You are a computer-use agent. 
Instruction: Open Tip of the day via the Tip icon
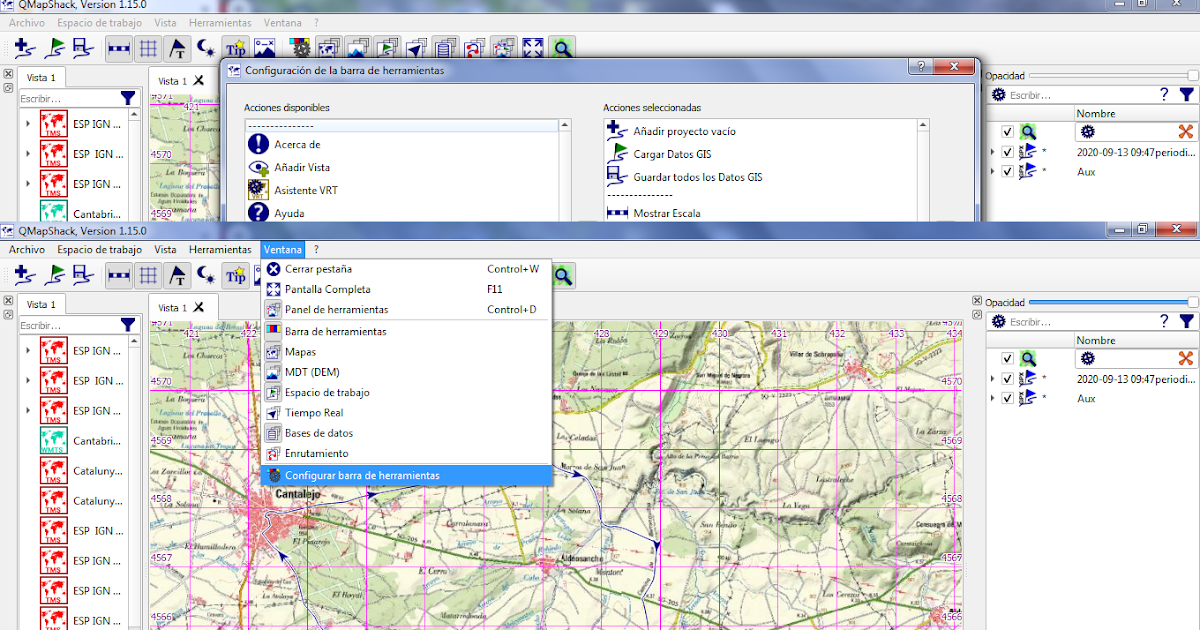pos(235,275)
